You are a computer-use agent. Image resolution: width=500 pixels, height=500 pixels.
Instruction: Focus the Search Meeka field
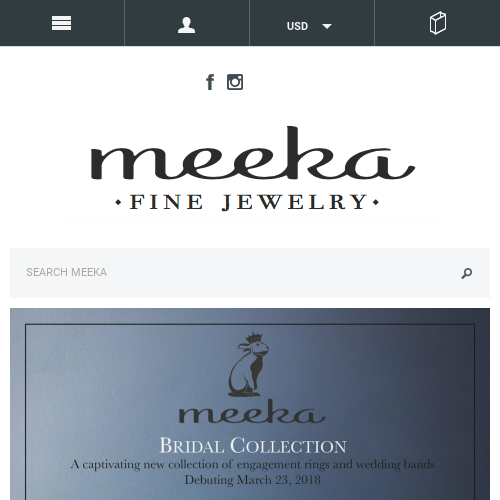[x=250, y=273]
